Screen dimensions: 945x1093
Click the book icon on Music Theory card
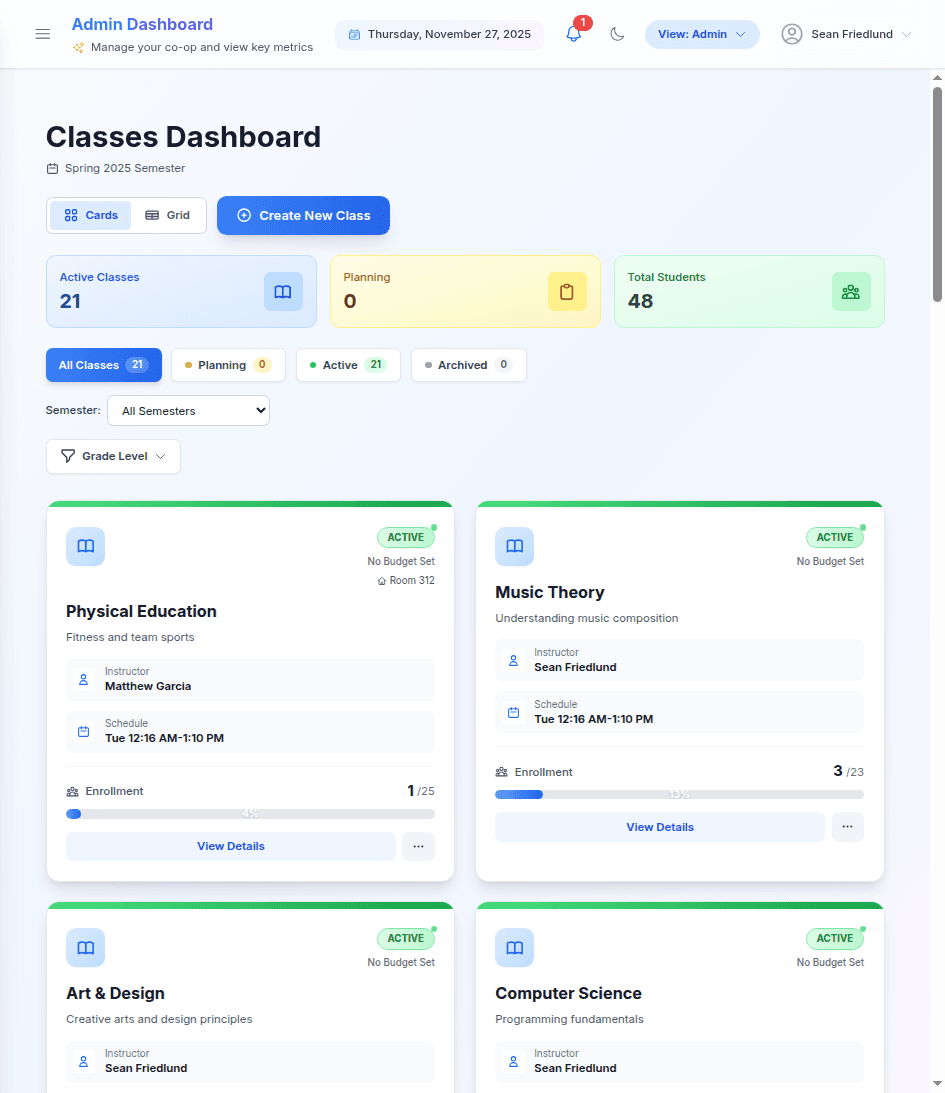(x=514, y=547)
